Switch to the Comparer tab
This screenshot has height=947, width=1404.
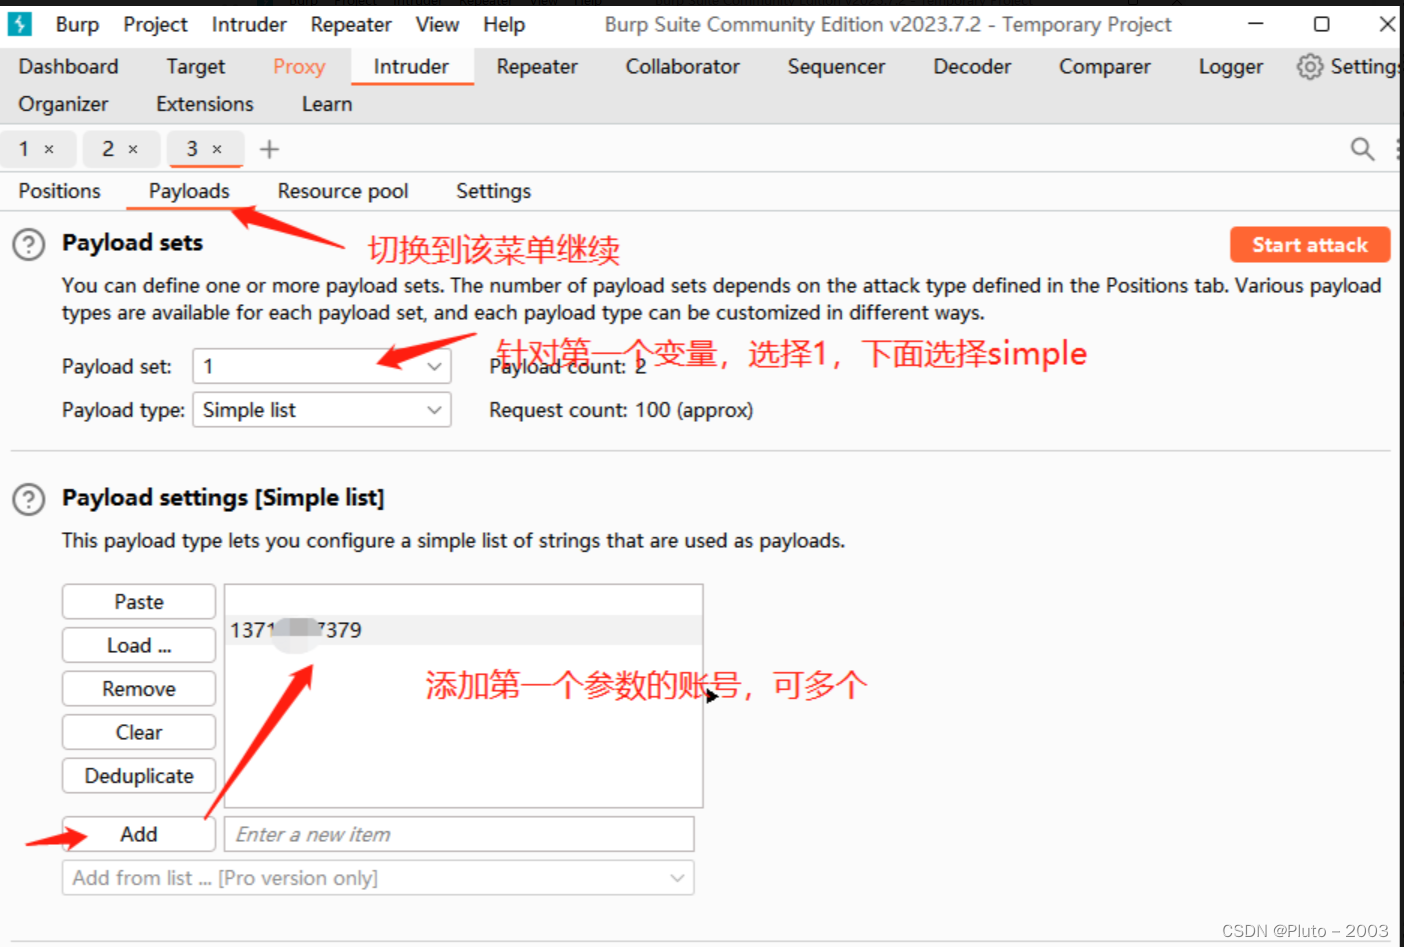point(1105,67)
